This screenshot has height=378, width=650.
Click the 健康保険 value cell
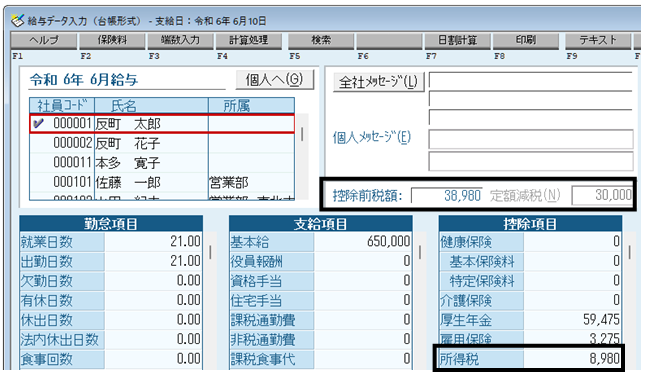(572, 242)
